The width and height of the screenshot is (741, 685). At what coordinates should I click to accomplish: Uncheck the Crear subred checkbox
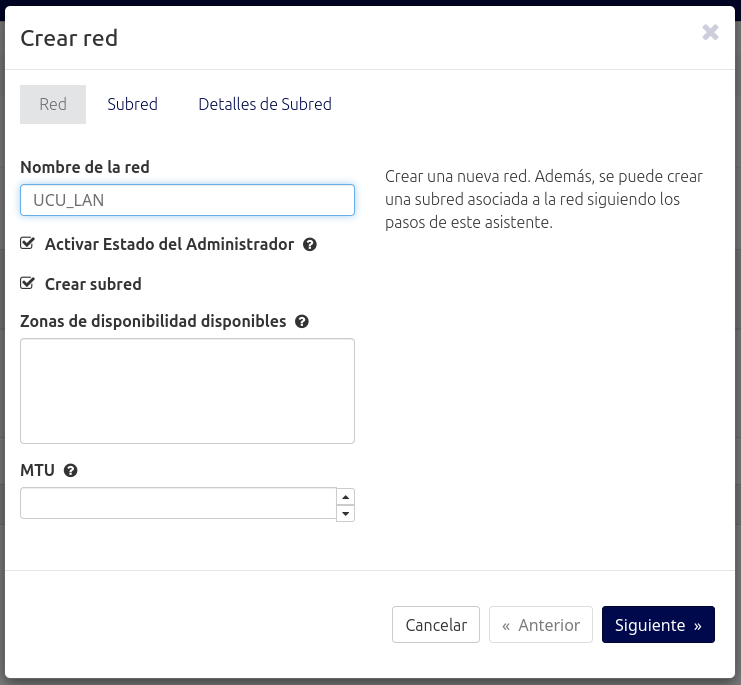point(27,283)
